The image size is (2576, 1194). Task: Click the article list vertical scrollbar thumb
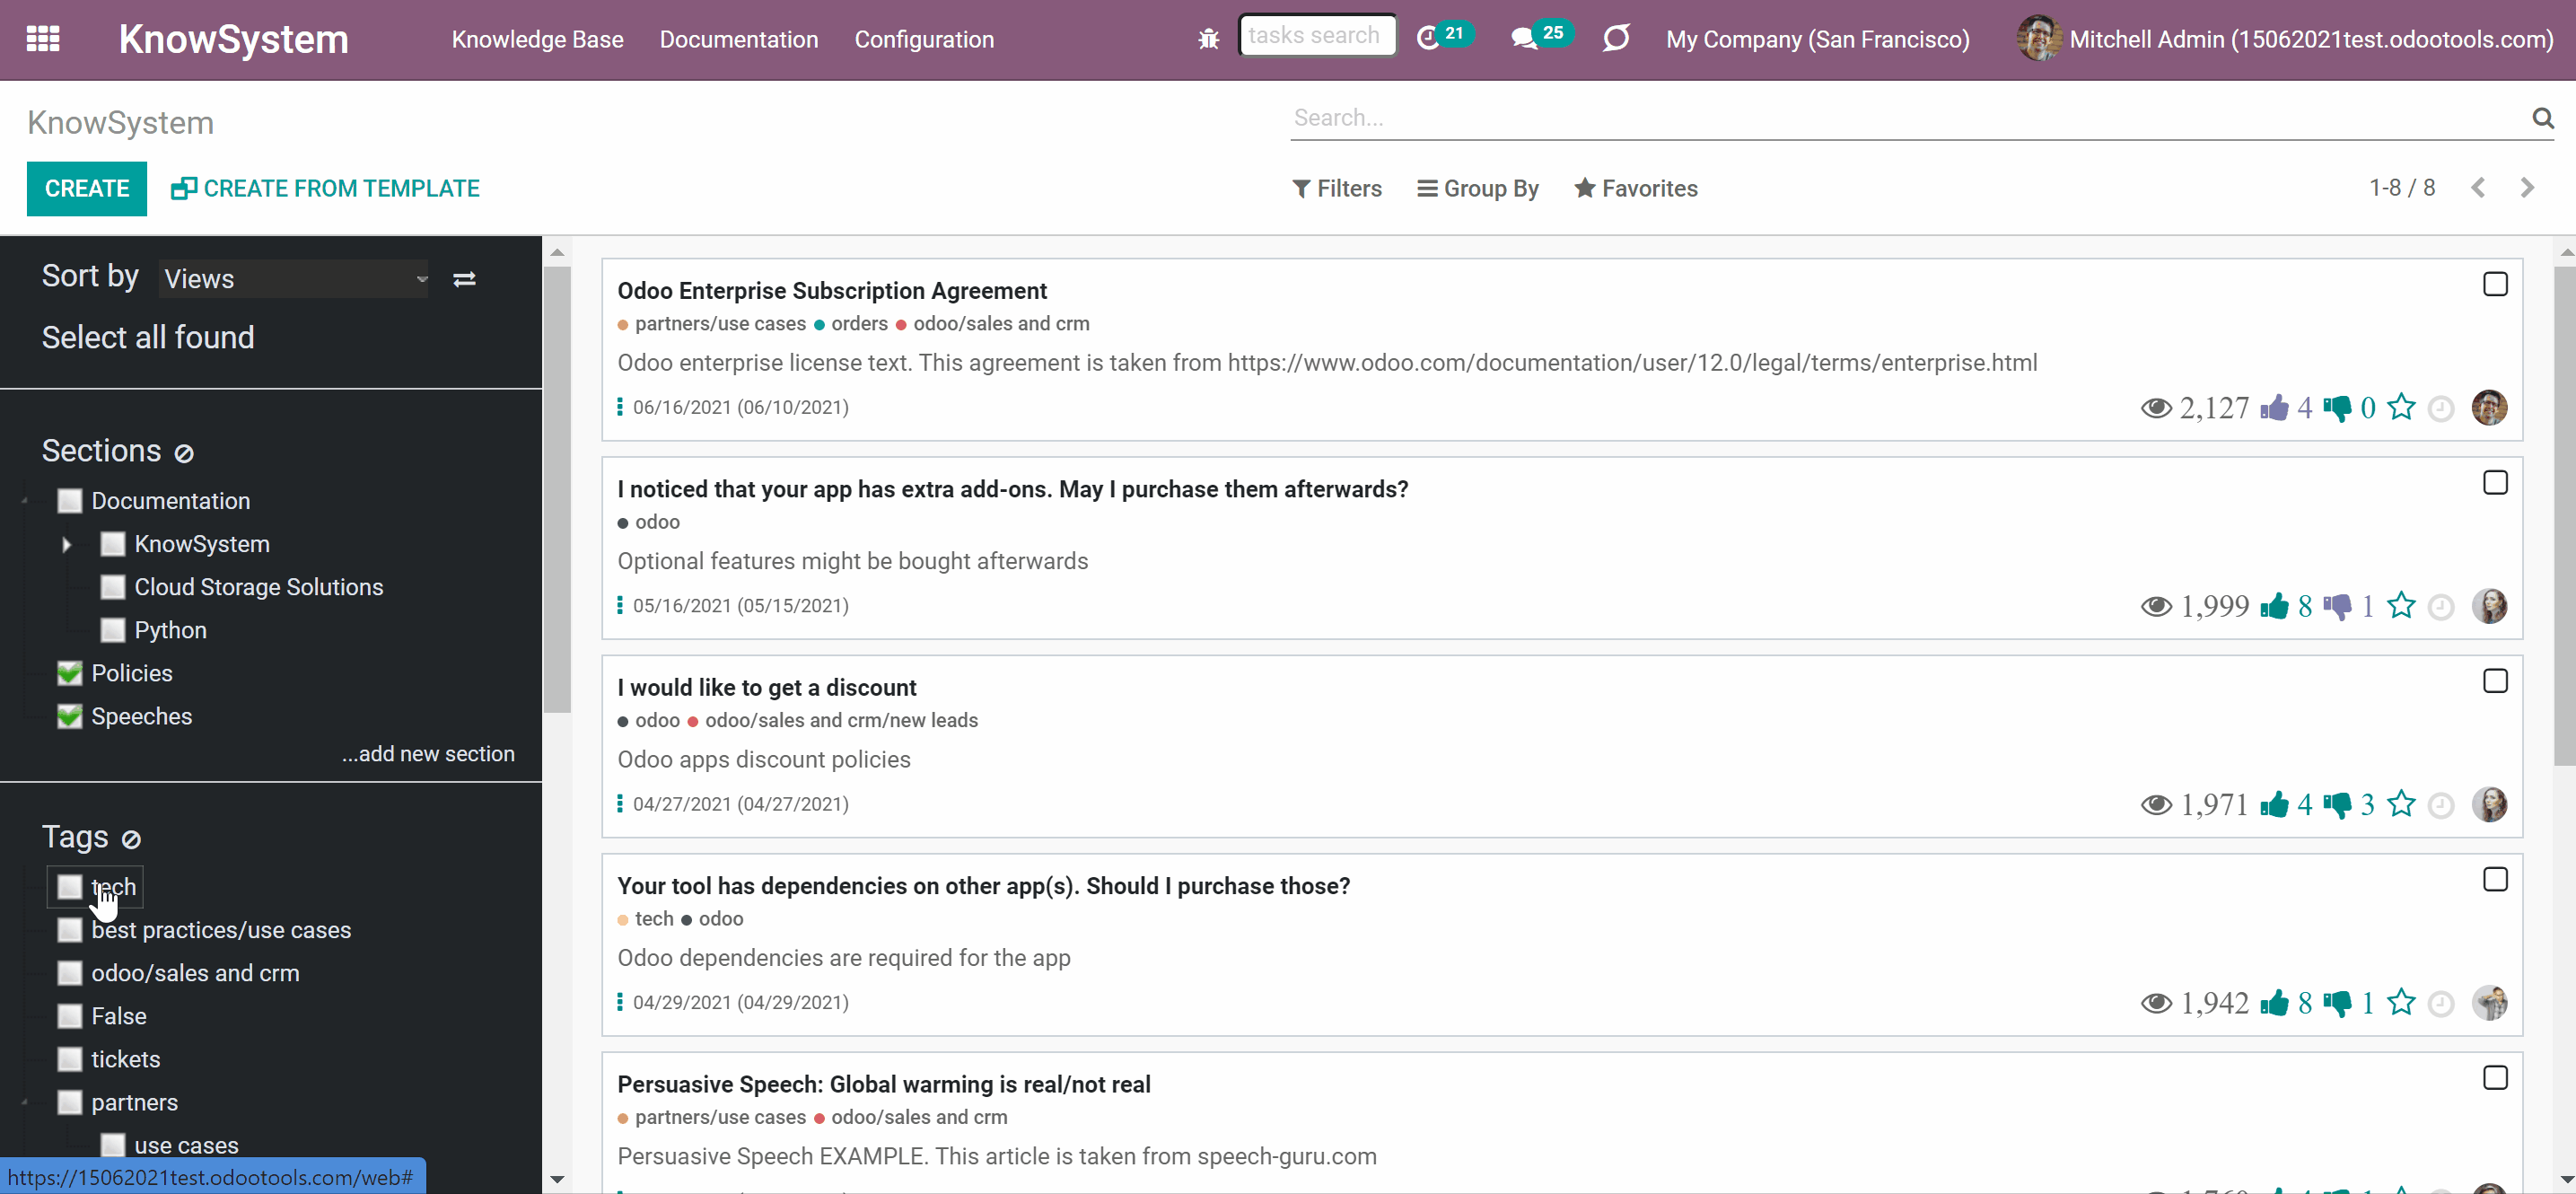click(2564, 515)
